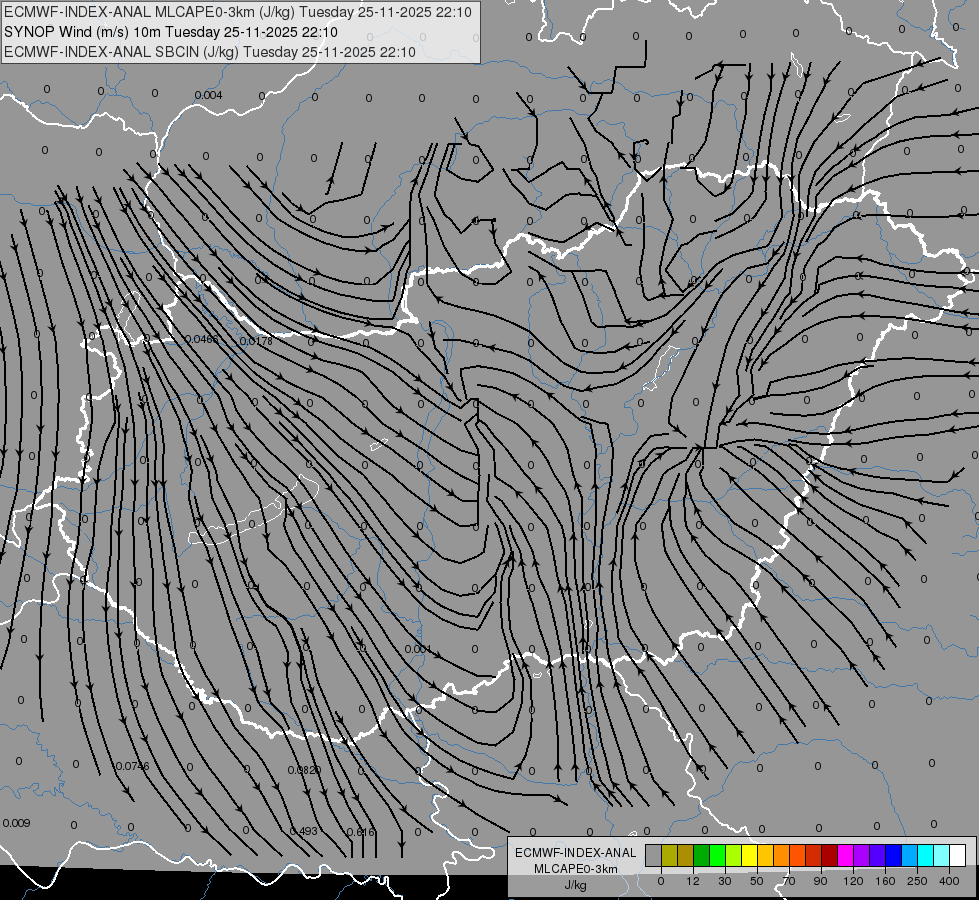Click the '250' tick label on the scale

[917, 881]
